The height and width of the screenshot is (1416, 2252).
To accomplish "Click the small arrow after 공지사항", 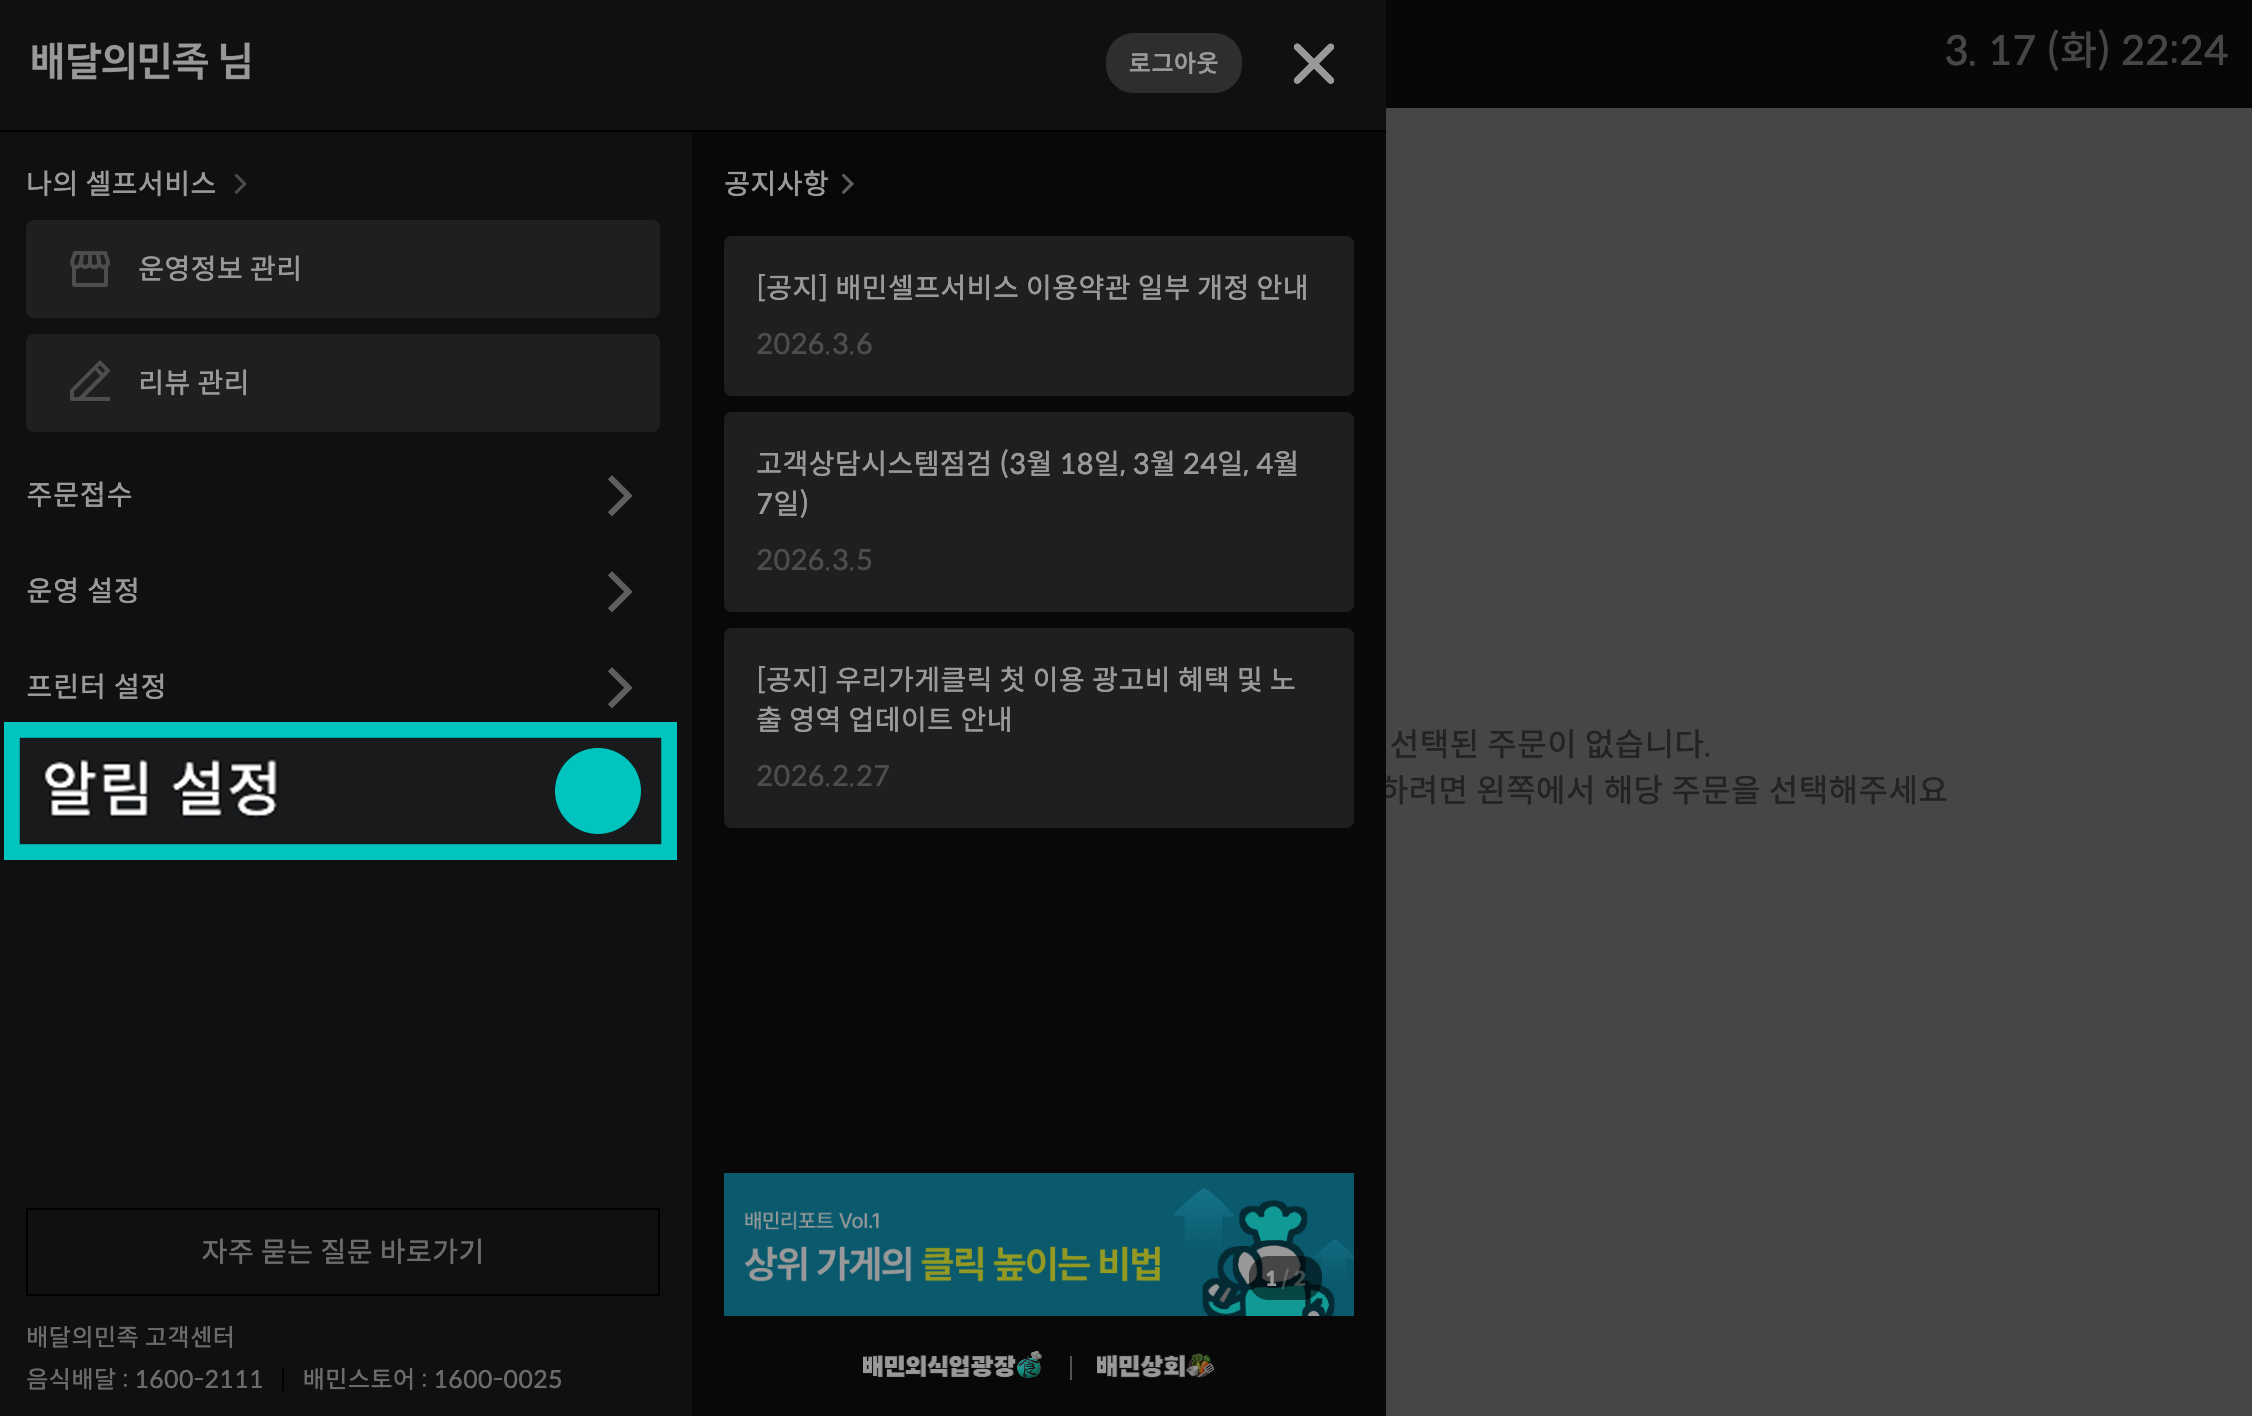I will tap(848, 184).
